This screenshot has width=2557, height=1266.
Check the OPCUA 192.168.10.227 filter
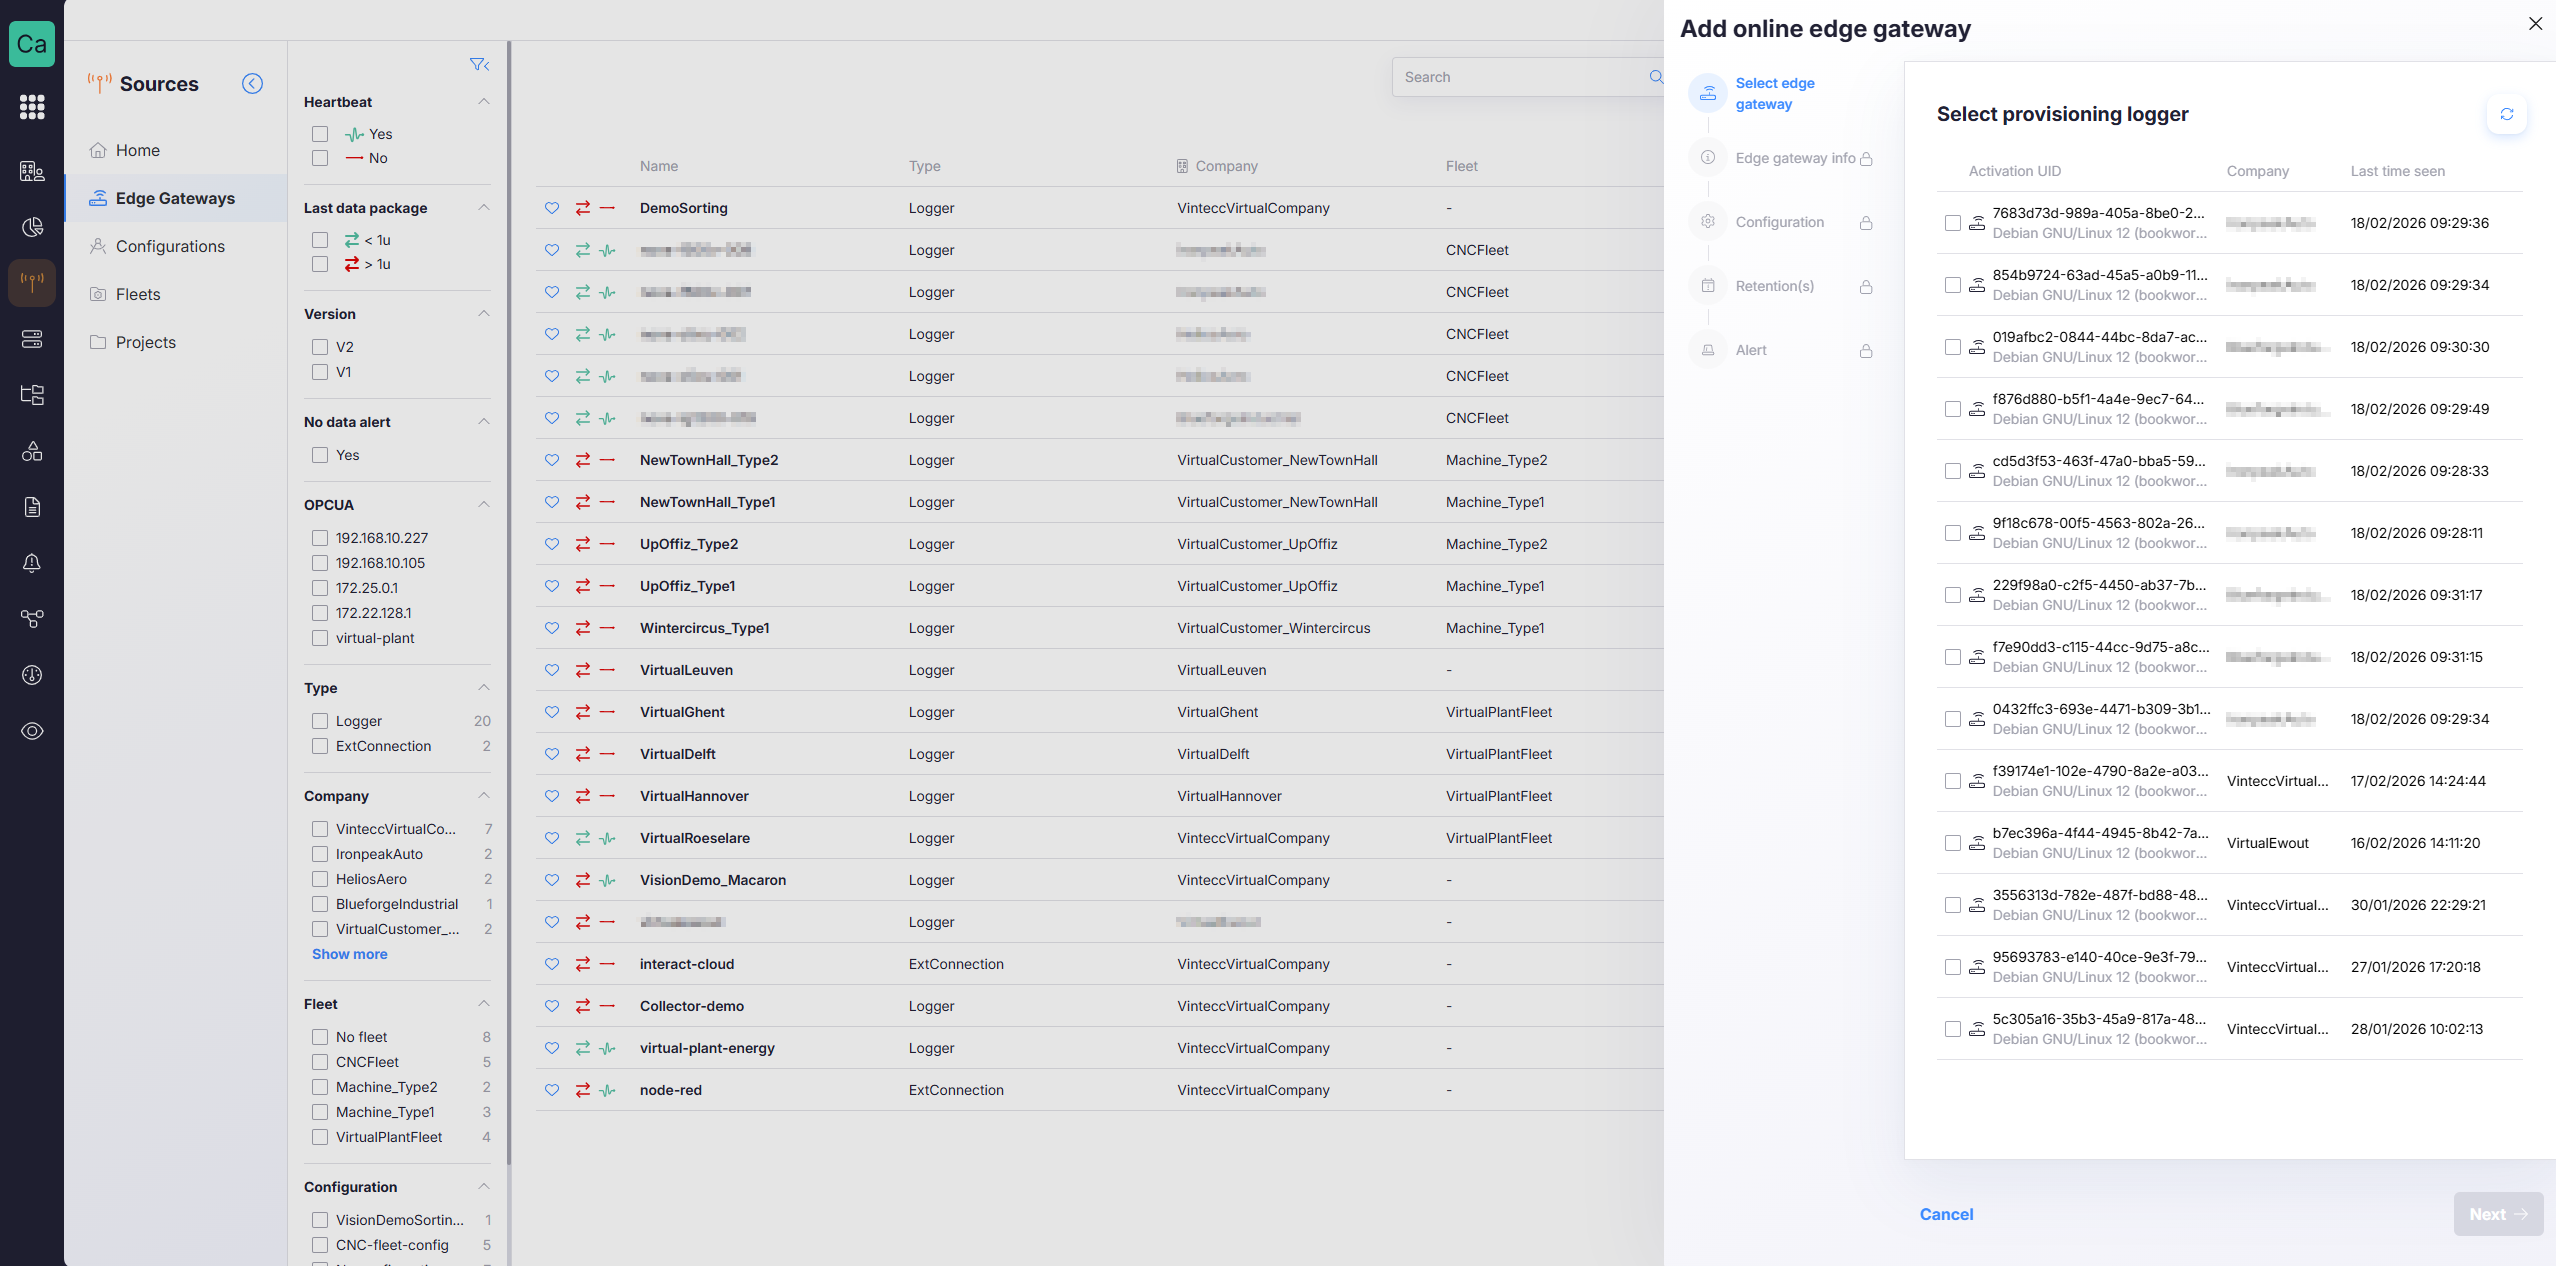tap(320, 538)
